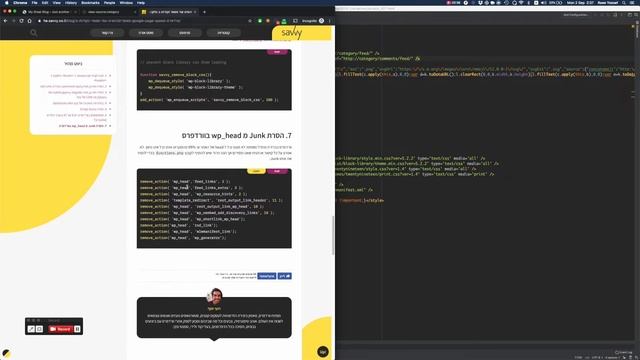The image size is (640, 360).
Task: Click the Savvy logo in the site header
Action: pos(291,33)
